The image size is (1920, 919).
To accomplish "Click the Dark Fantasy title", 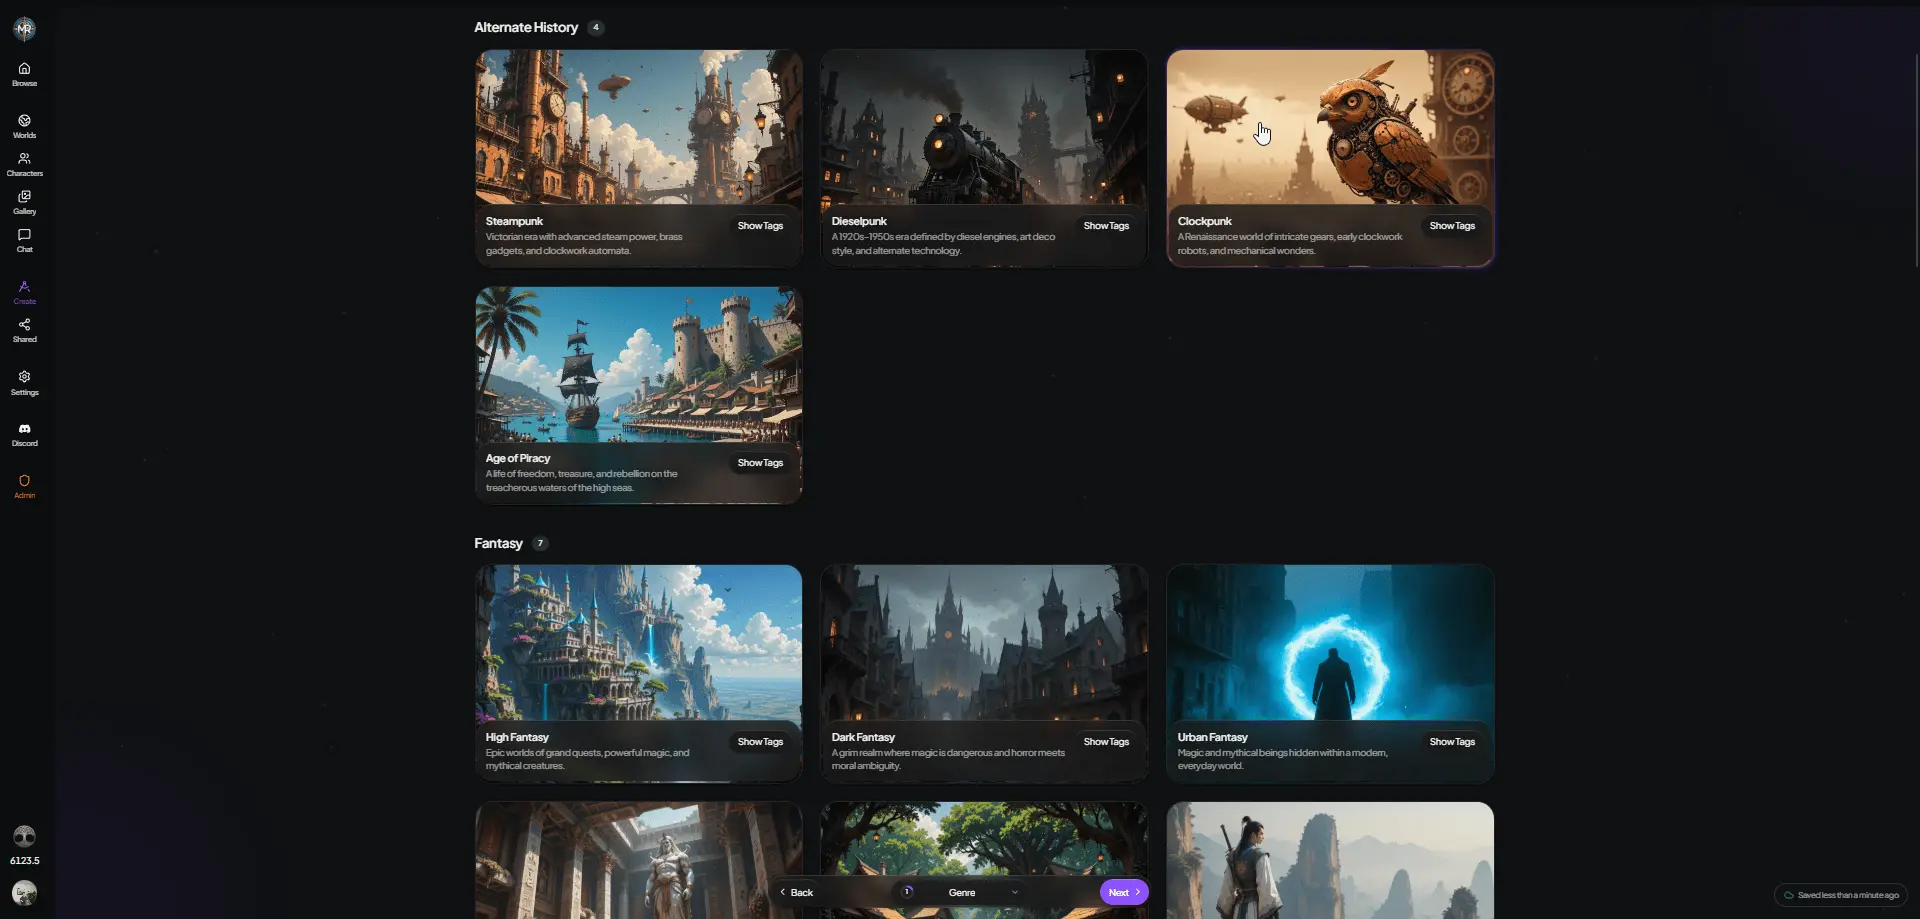I will 863,737.
